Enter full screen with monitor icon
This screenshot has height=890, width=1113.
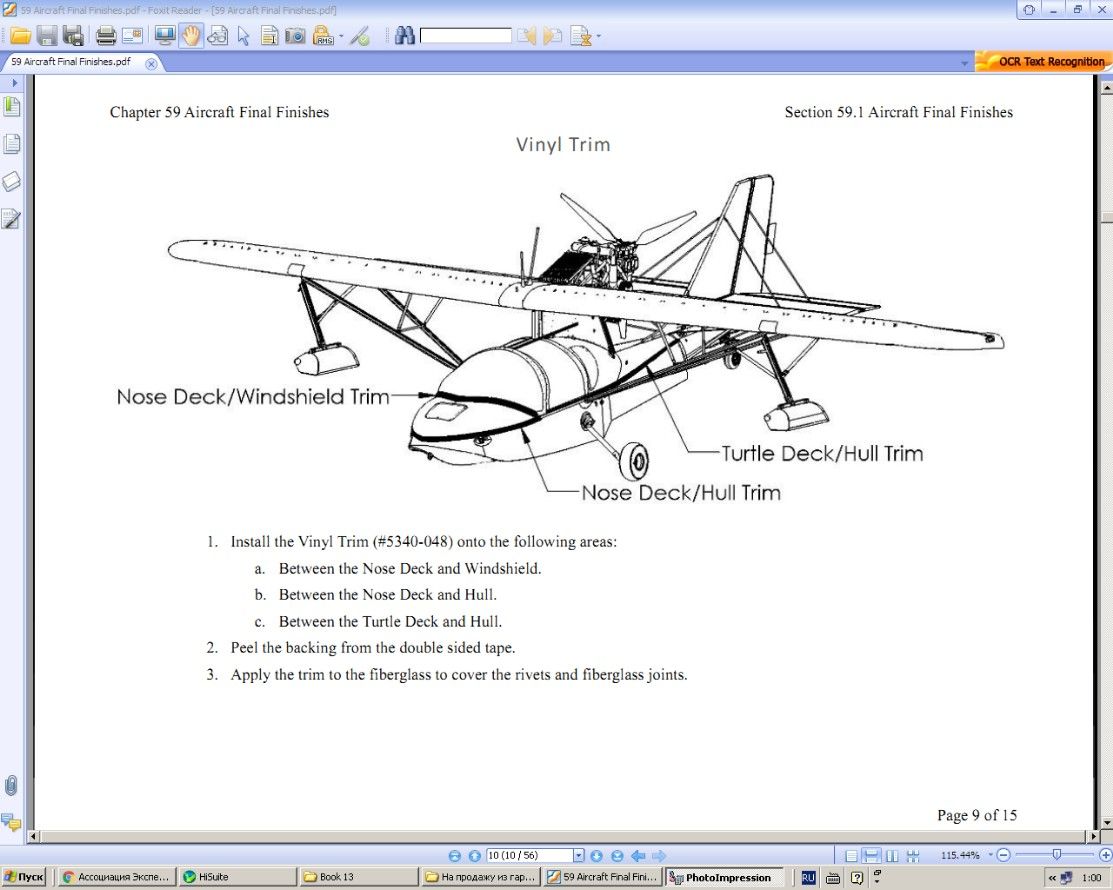pyautogui.click(x=165, y=35)
